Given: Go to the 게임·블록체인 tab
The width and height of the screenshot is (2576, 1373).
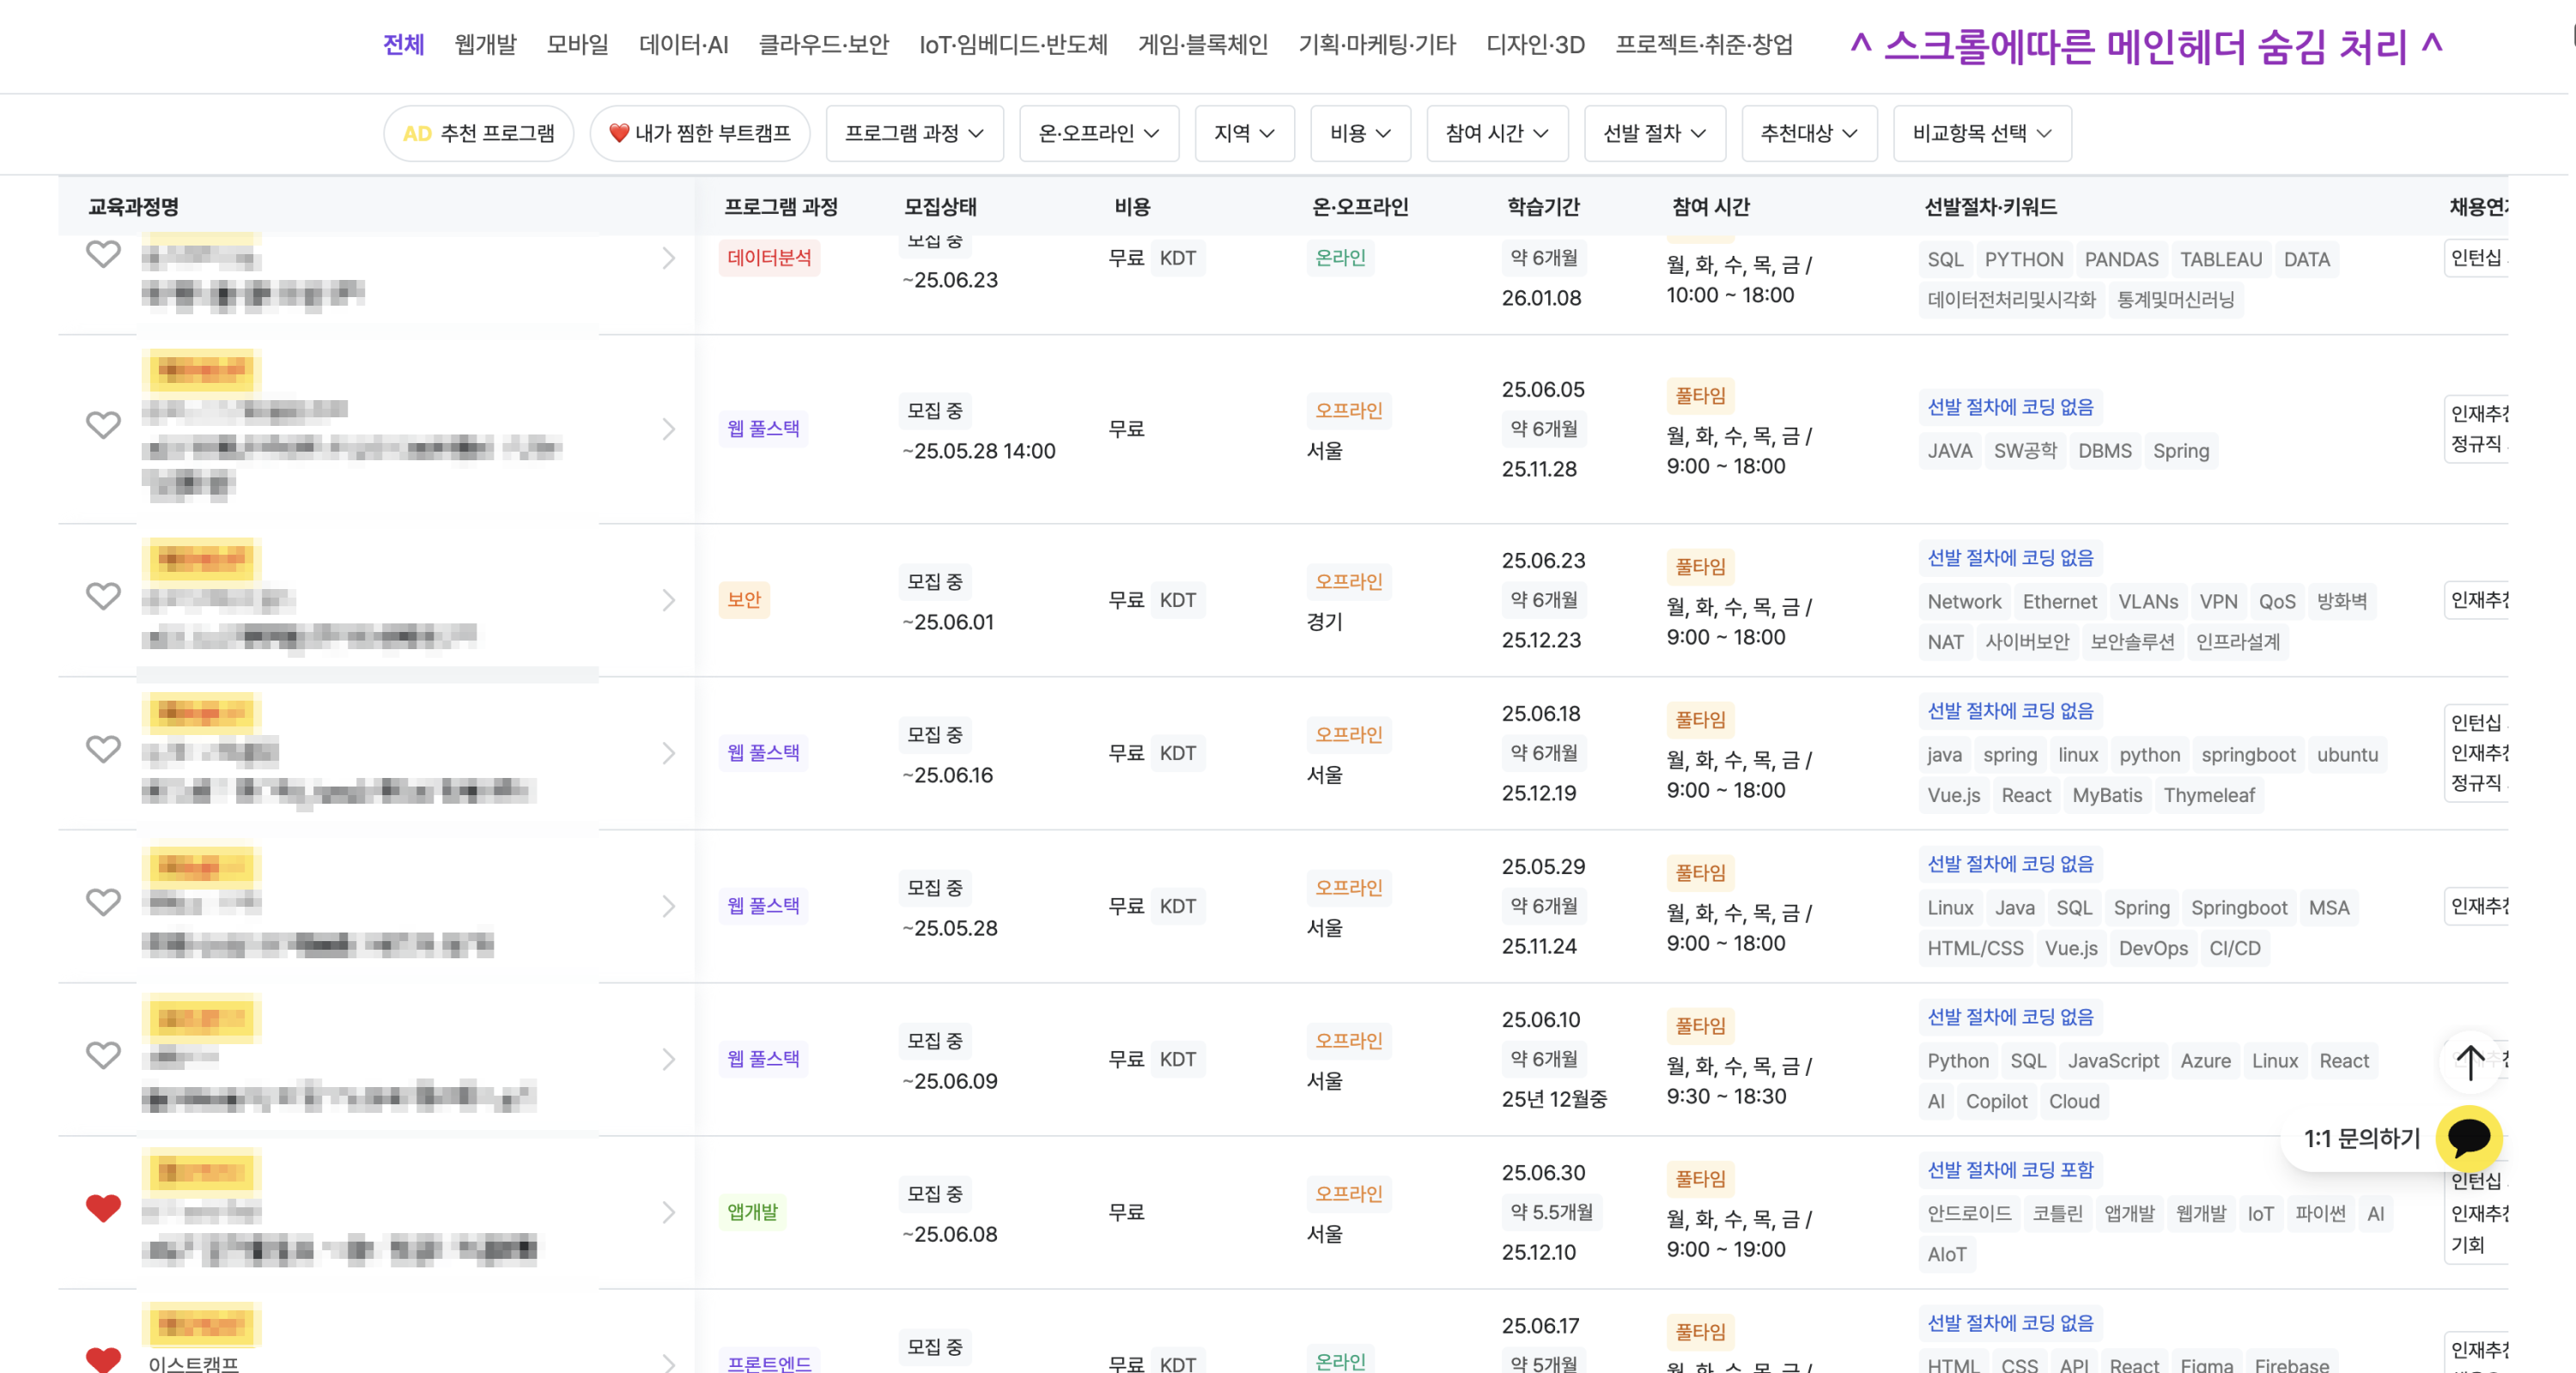Looking at the screenshot, I should coord(1203,45).
